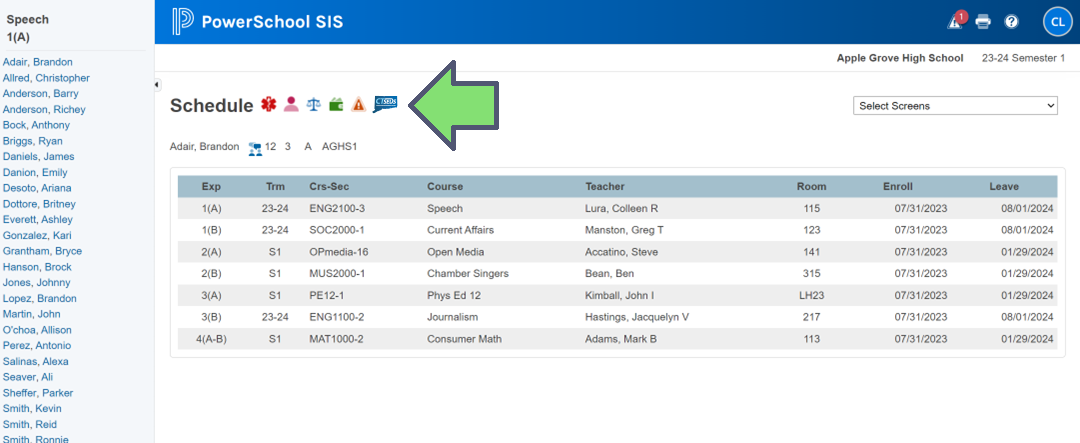This screenshot has height=443, width=1080.
Task: Click the pink guardian person alert icon
Action: (291, 104)
